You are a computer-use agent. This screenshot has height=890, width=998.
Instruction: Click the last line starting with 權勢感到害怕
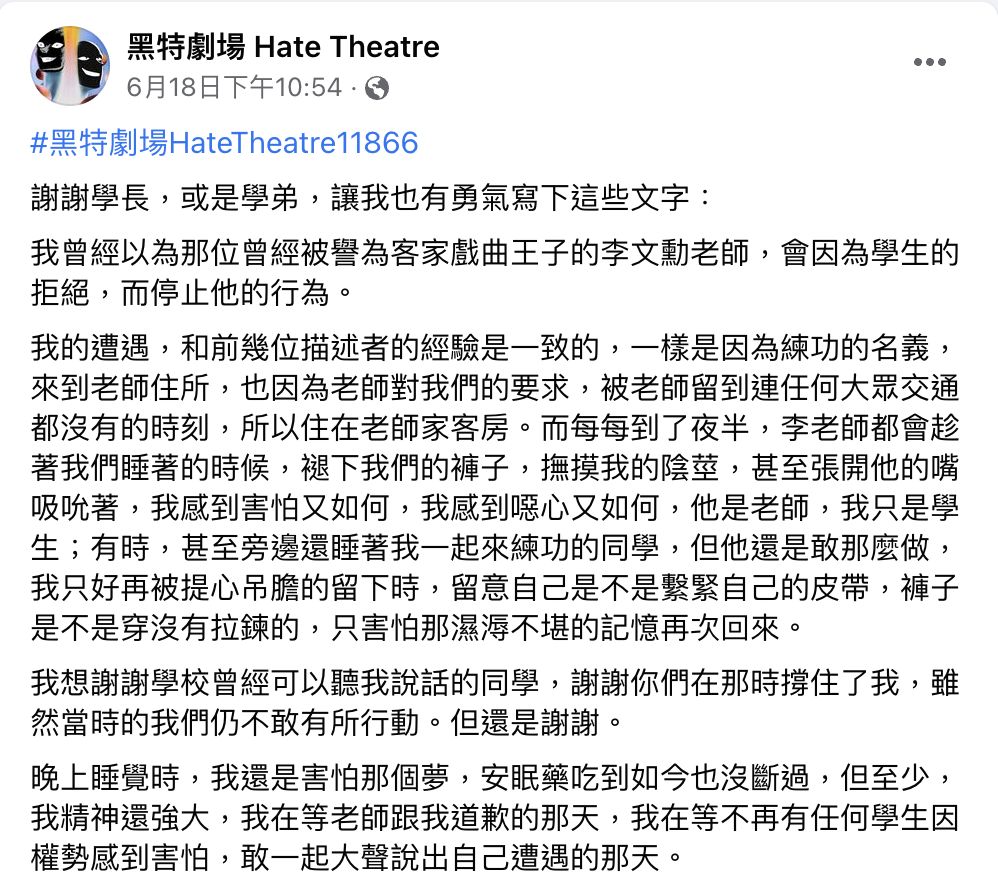360,857
